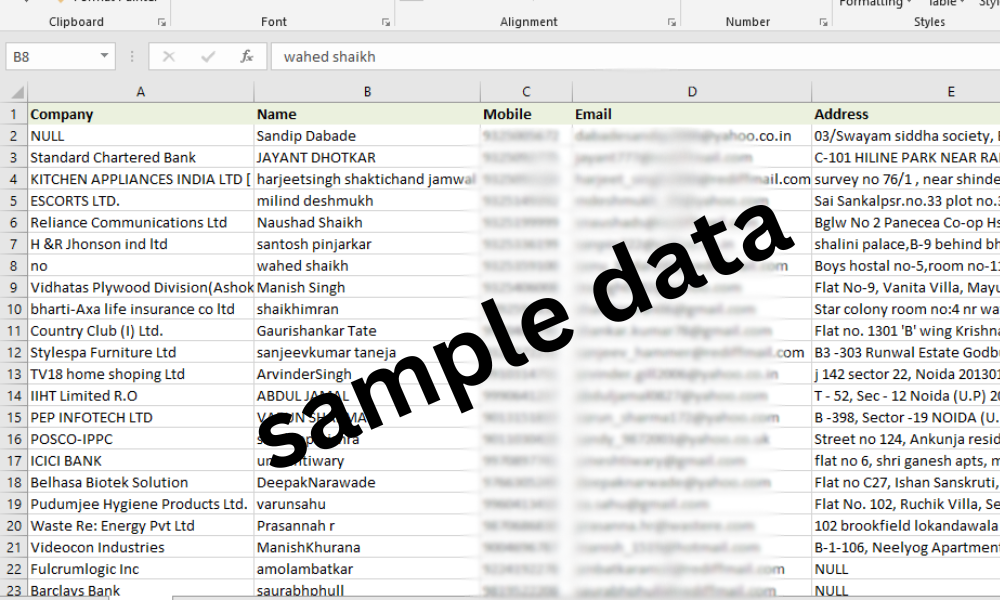
Task: Open the Insert Function fx dialog
Action: [247, 57]
